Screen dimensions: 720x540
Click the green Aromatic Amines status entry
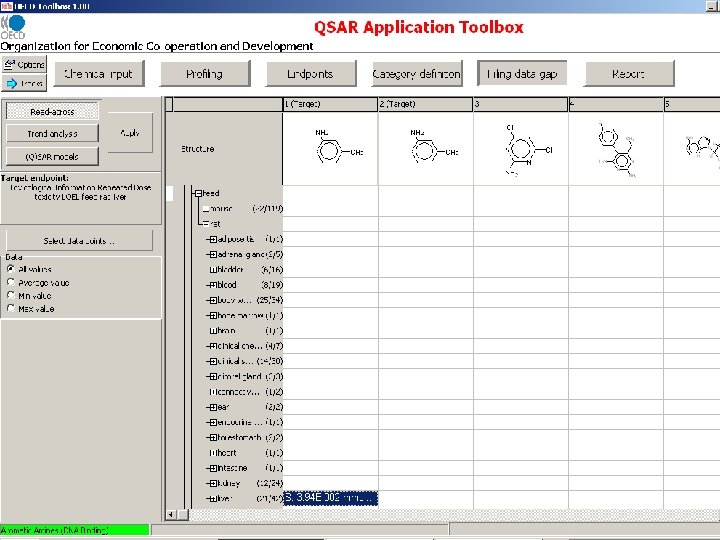(x=74, y=530)
